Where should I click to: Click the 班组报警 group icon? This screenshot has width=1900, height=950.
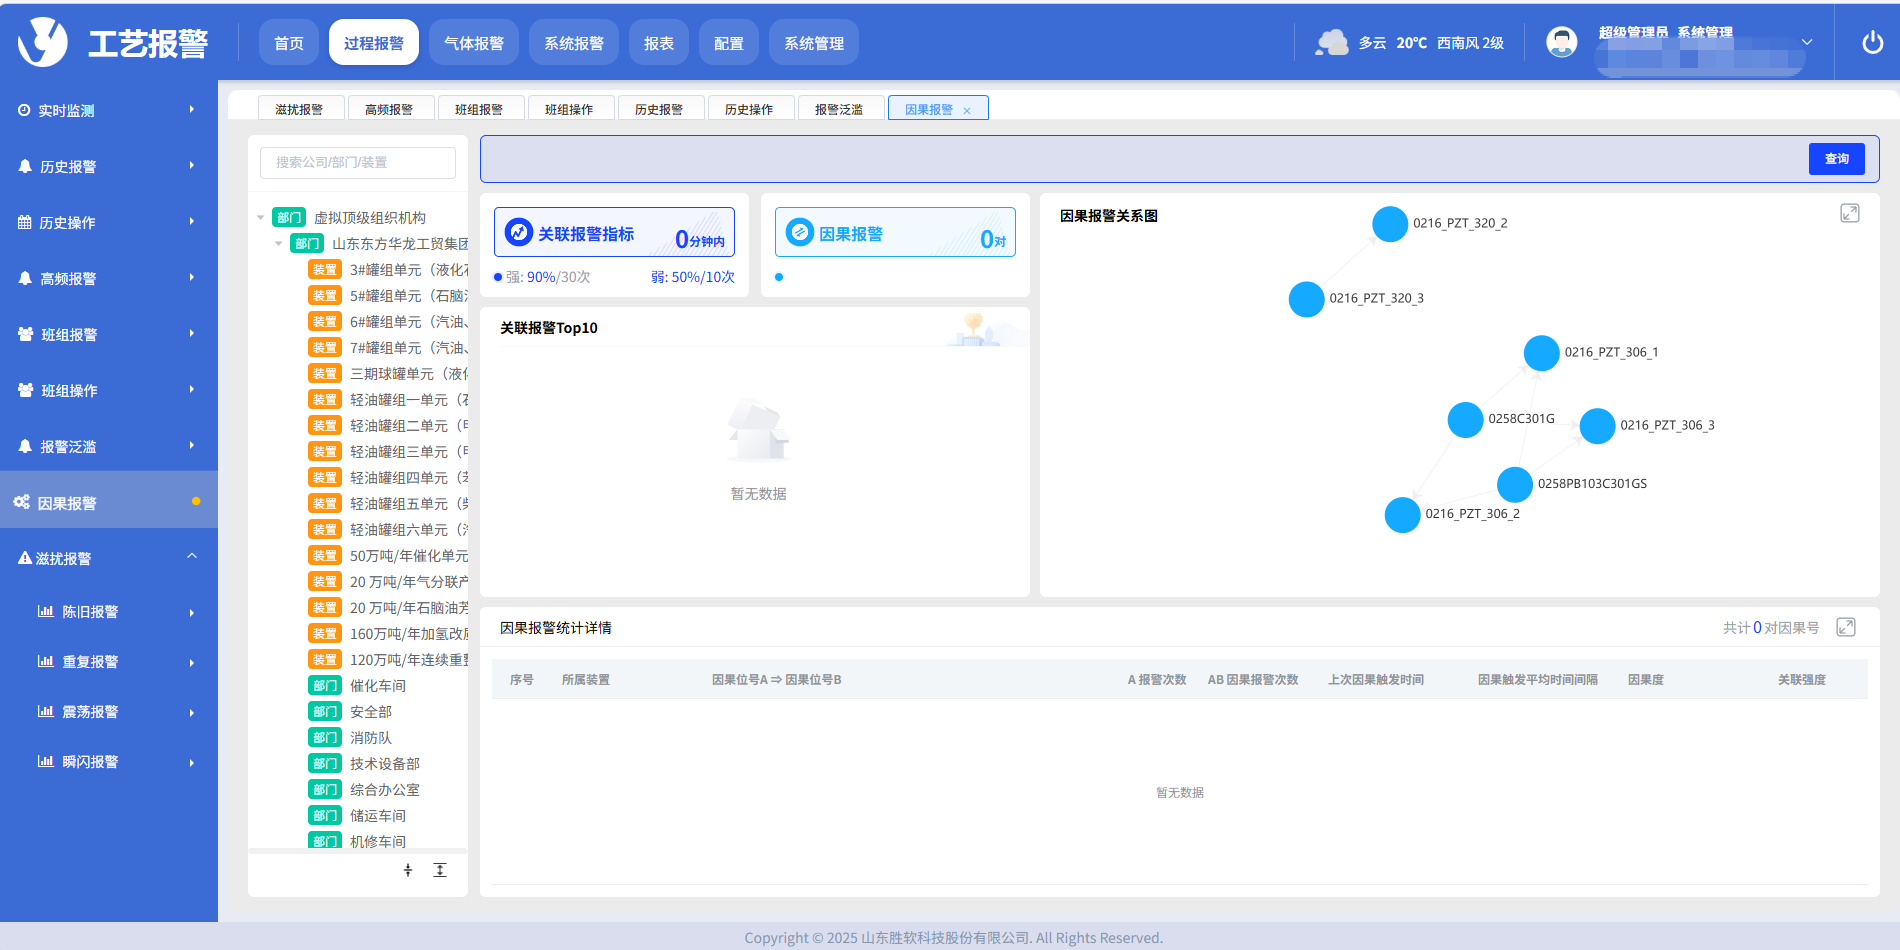(26, 334)
